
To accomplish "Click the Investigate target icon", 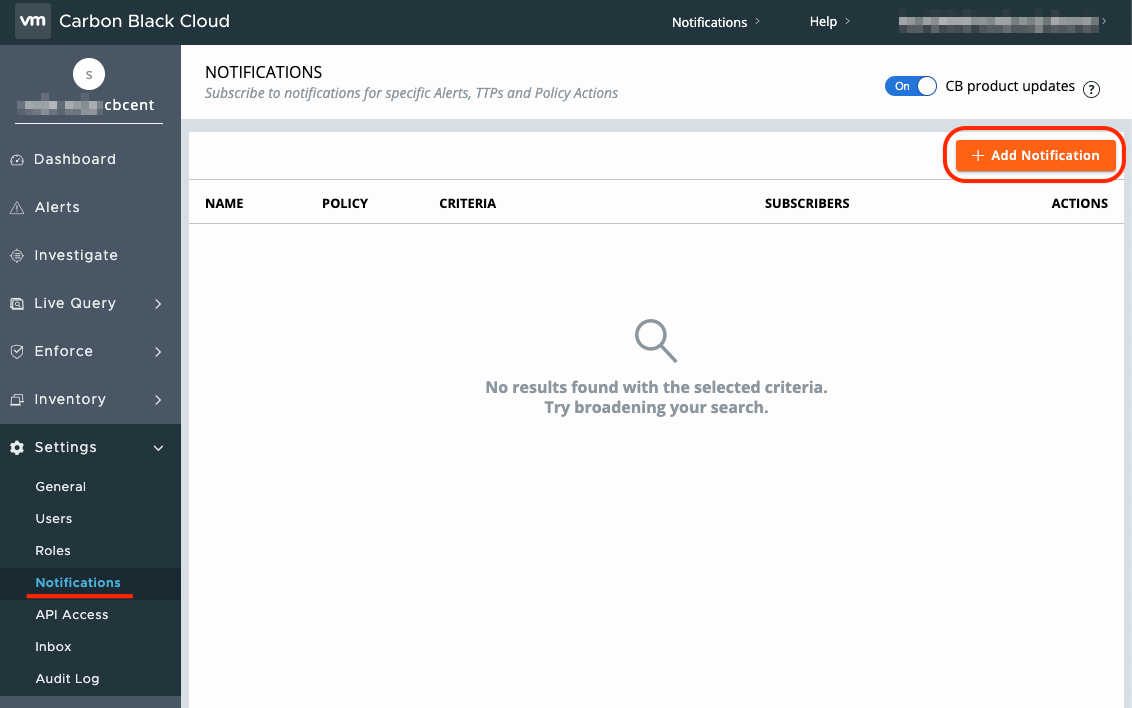I will tap(17, 255).
